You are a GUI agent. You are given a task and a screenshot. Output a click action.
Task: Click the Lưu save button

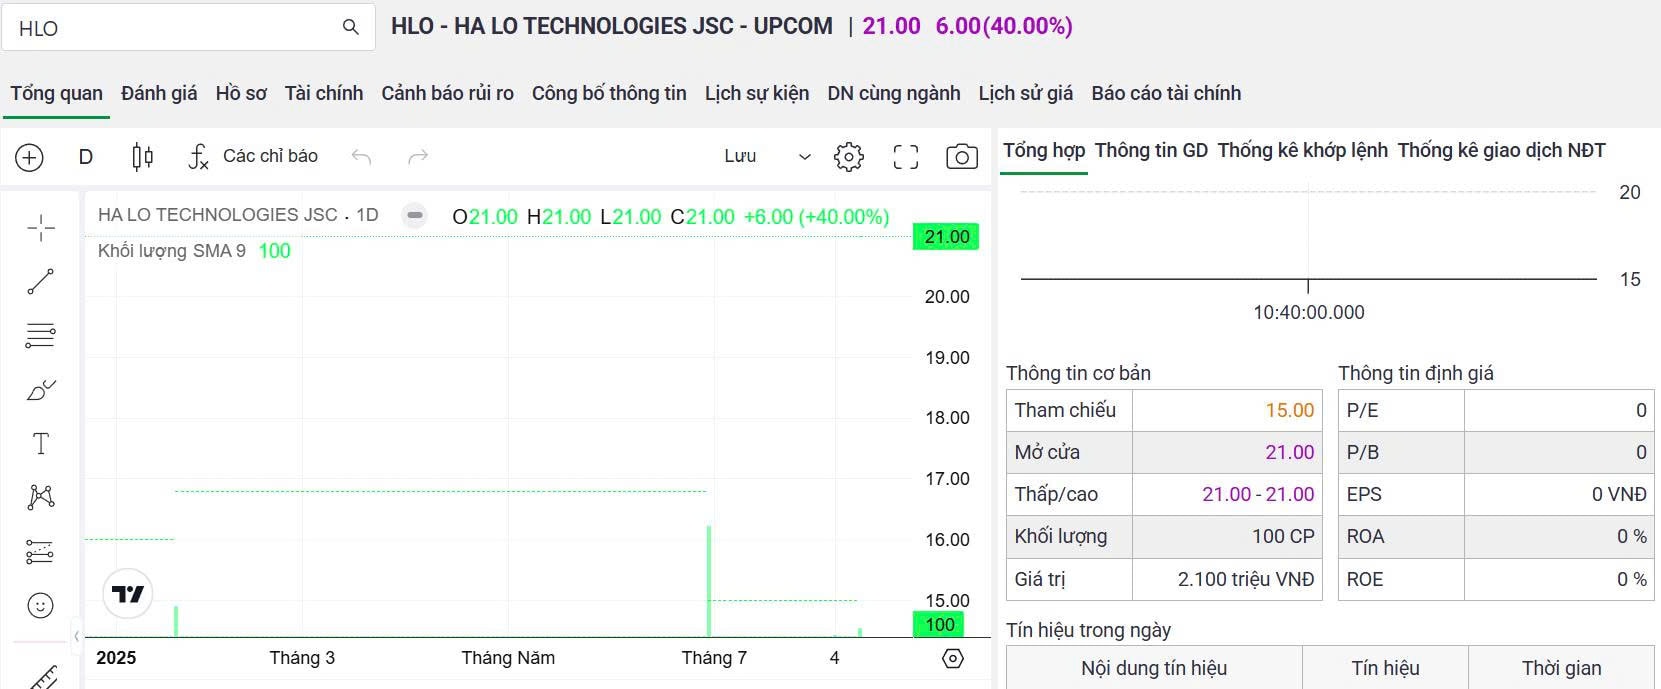pos(740,157)
